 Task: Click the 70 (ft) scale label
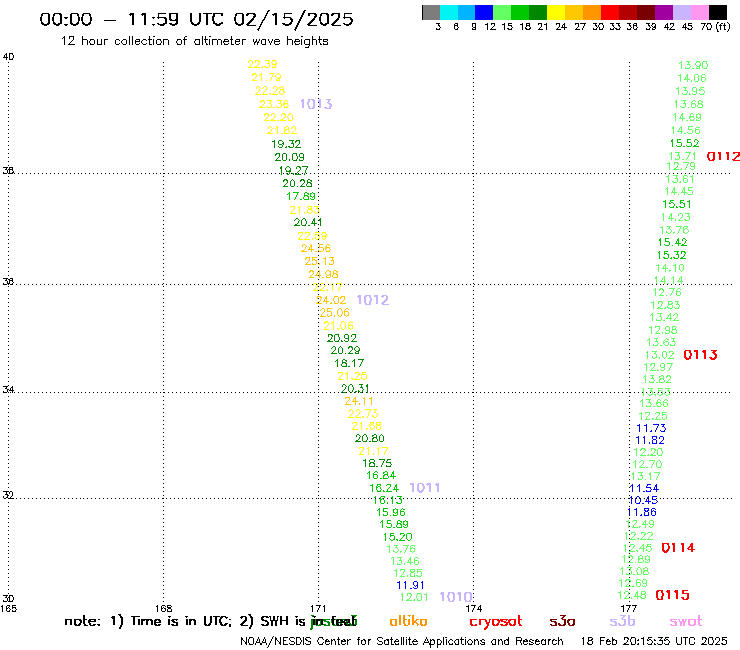click(x=715, y=27)
